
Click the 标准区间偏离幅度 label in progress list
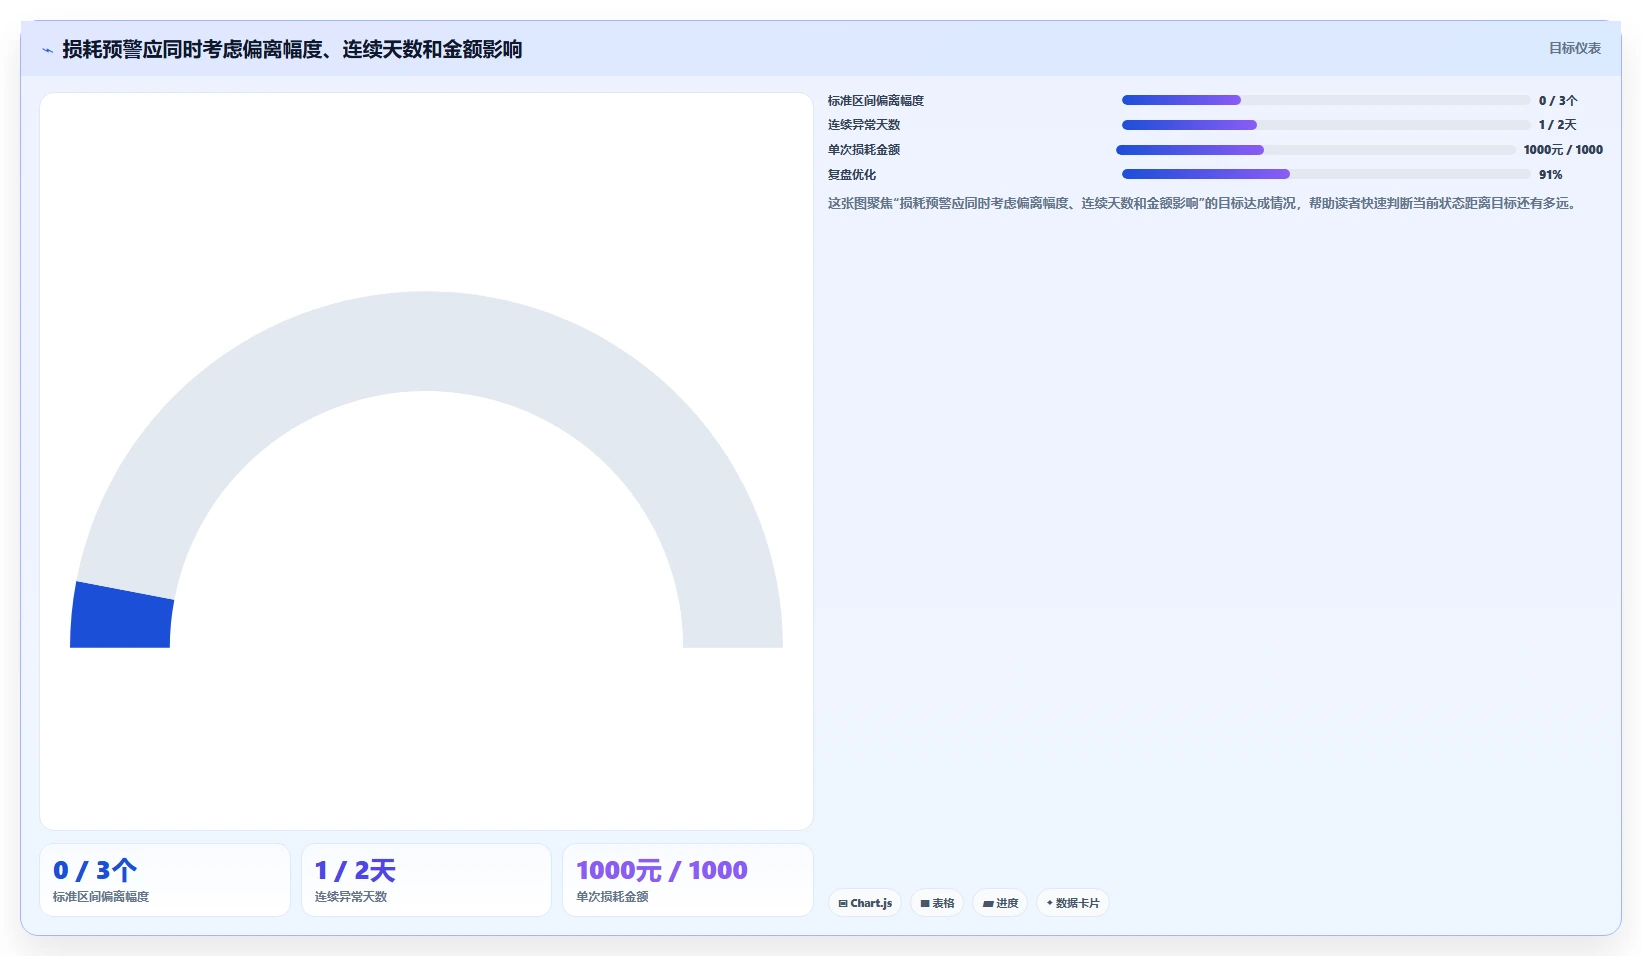[x=876, y=101]
